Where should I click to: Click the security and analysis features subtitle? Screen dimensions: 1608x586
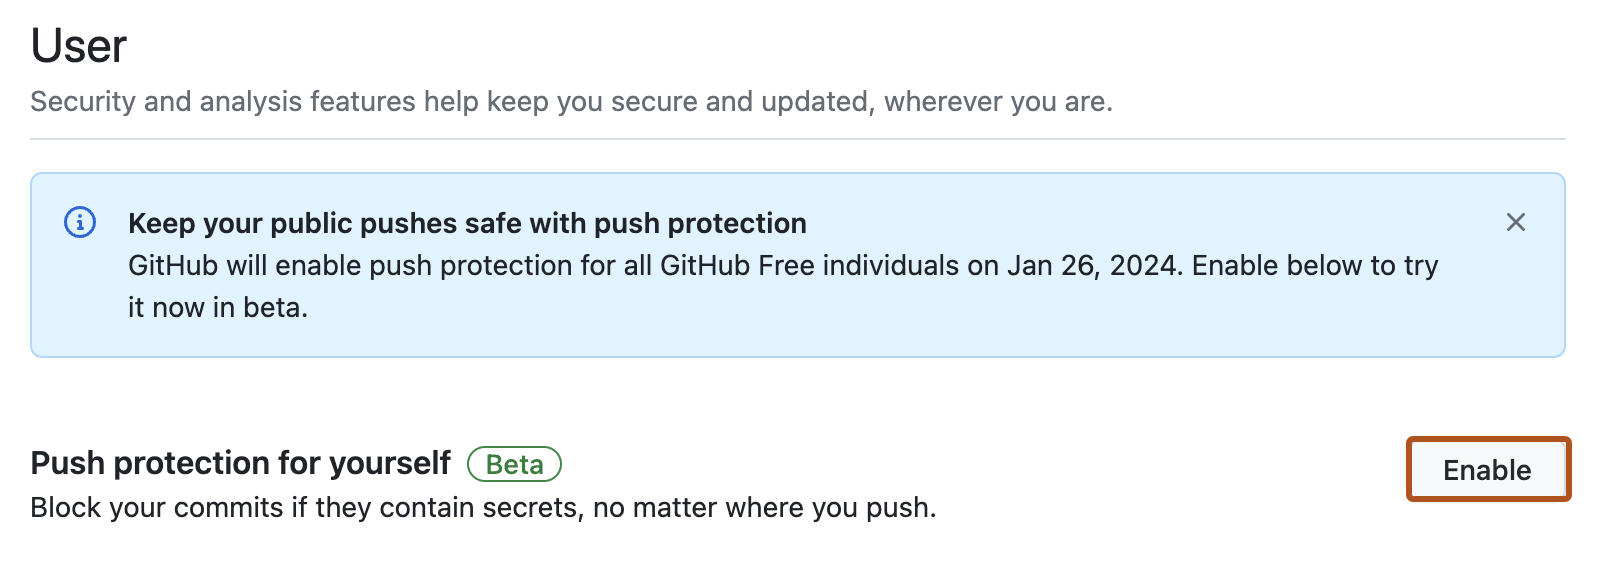click(x=570, y=102)
